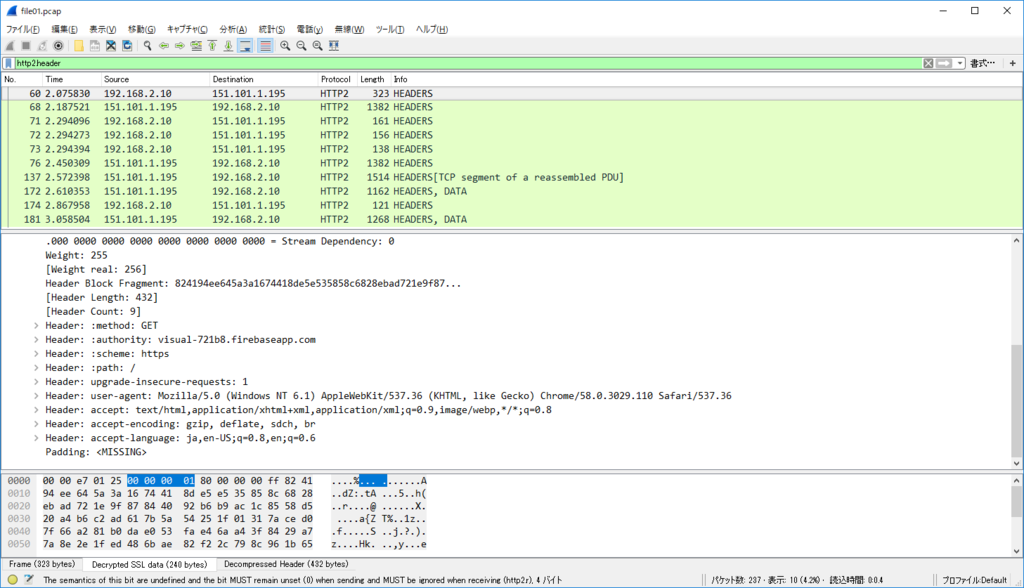Open the capture options icon

coord(58,46)
